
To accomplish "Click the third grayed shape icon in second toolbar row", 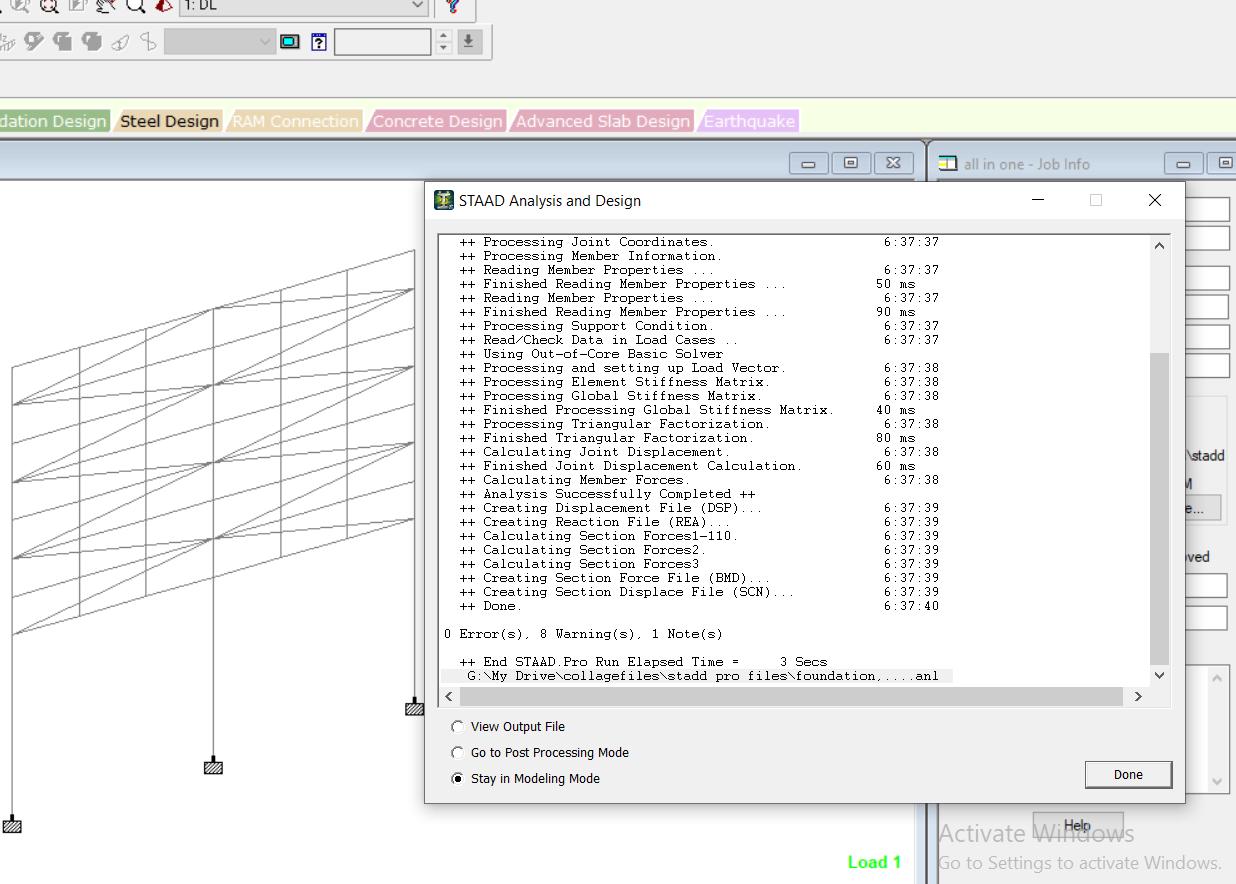I will pyautogui.click(x=92, y=42).
